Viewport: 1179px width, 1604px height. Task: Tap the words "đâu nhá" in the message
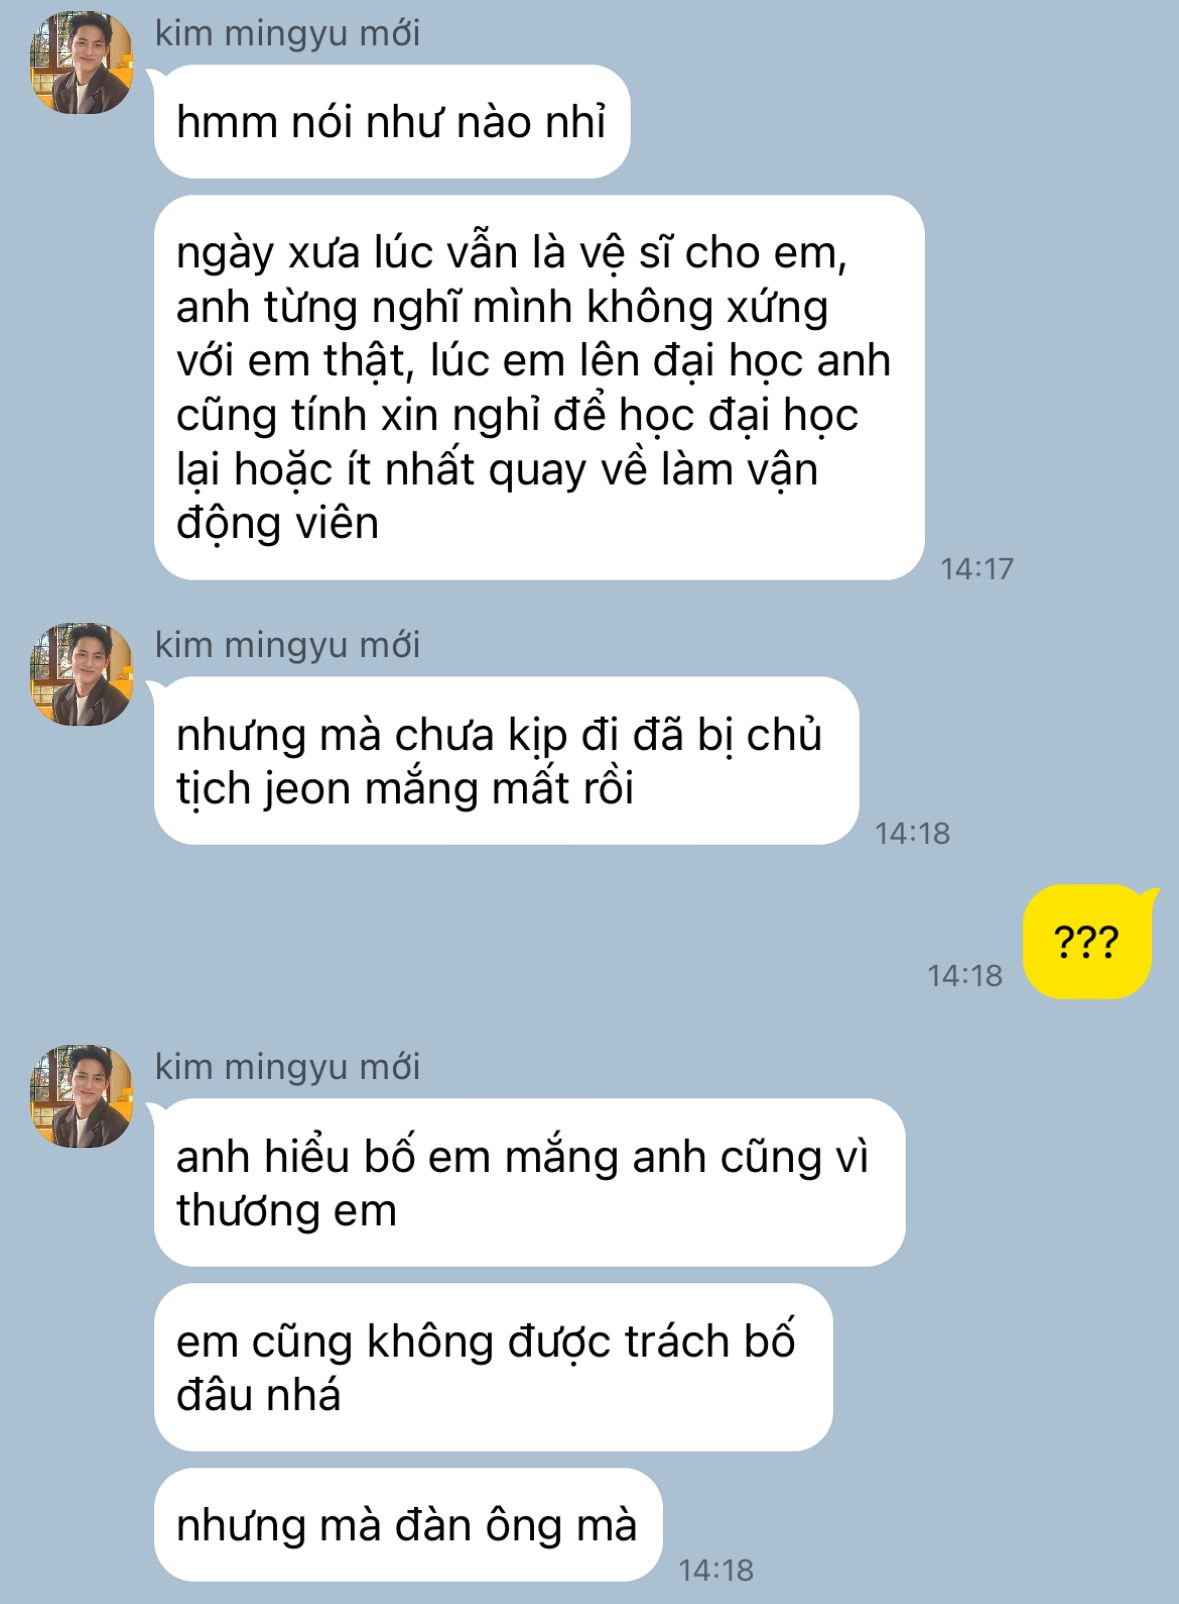coord(258,1396)
